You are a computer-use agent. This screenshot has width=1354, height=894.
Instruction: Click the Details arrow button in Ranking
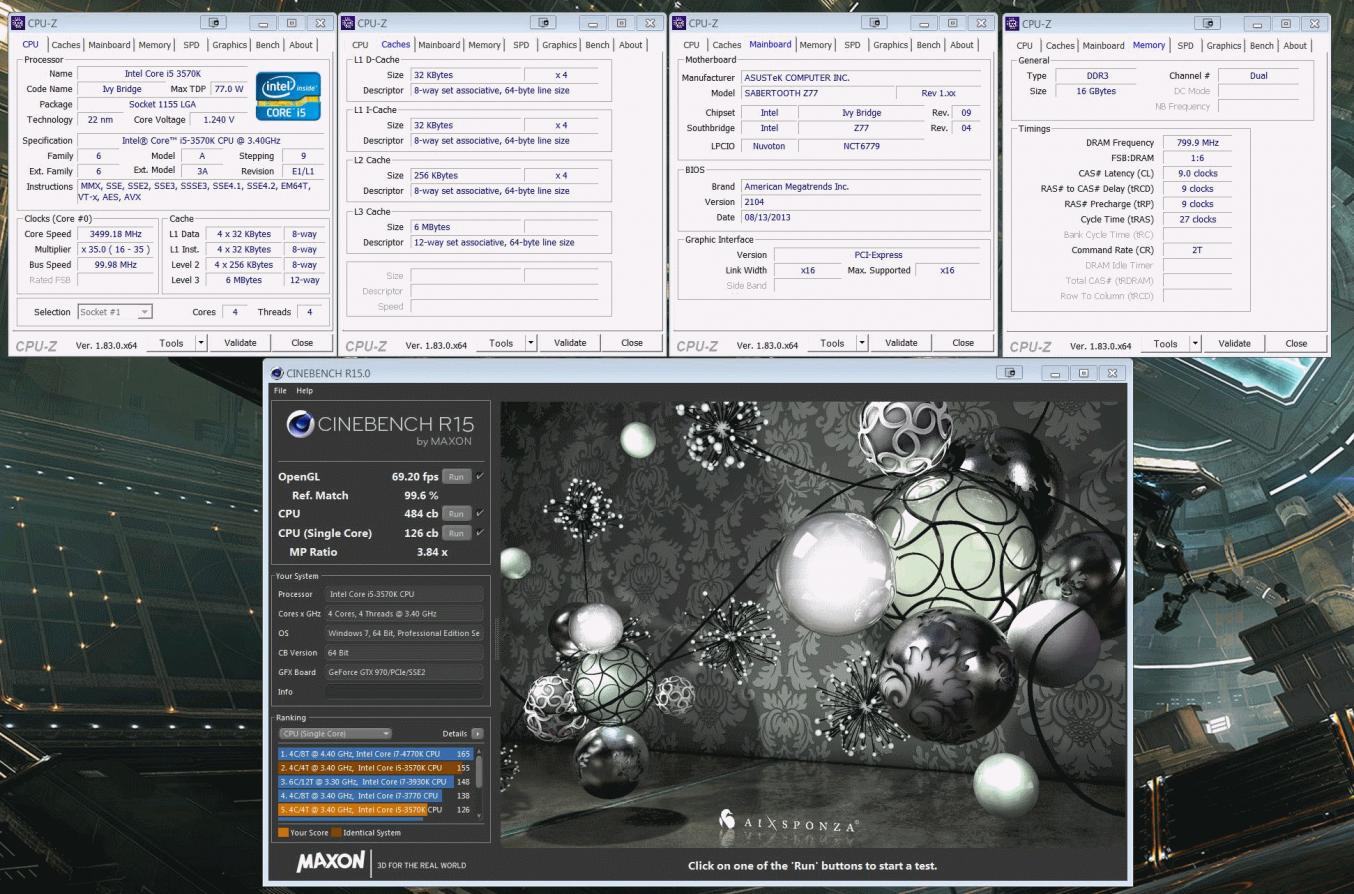(x=477, y=733)
